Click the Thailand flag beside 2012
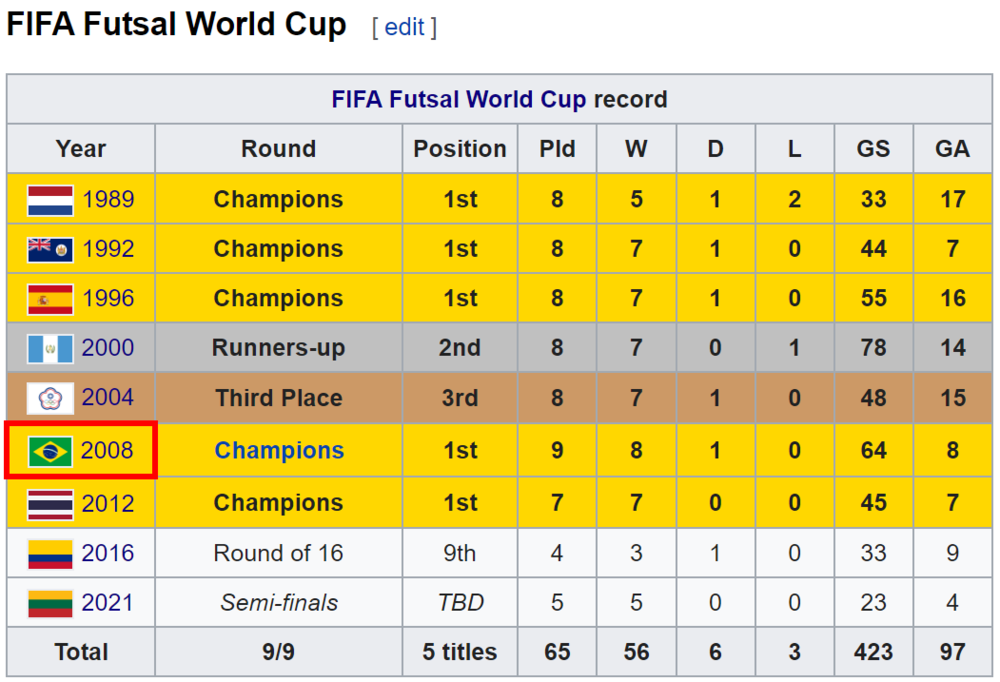 click(50, 505)
